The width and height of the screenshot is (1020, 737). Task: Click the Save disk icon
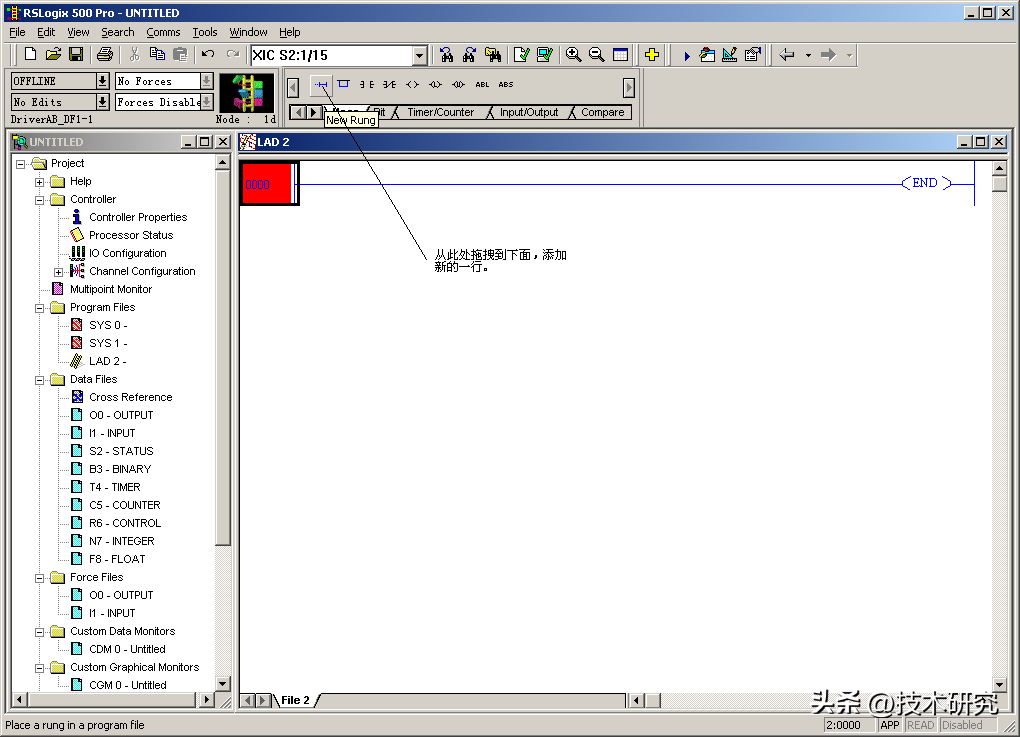point(75,55)
